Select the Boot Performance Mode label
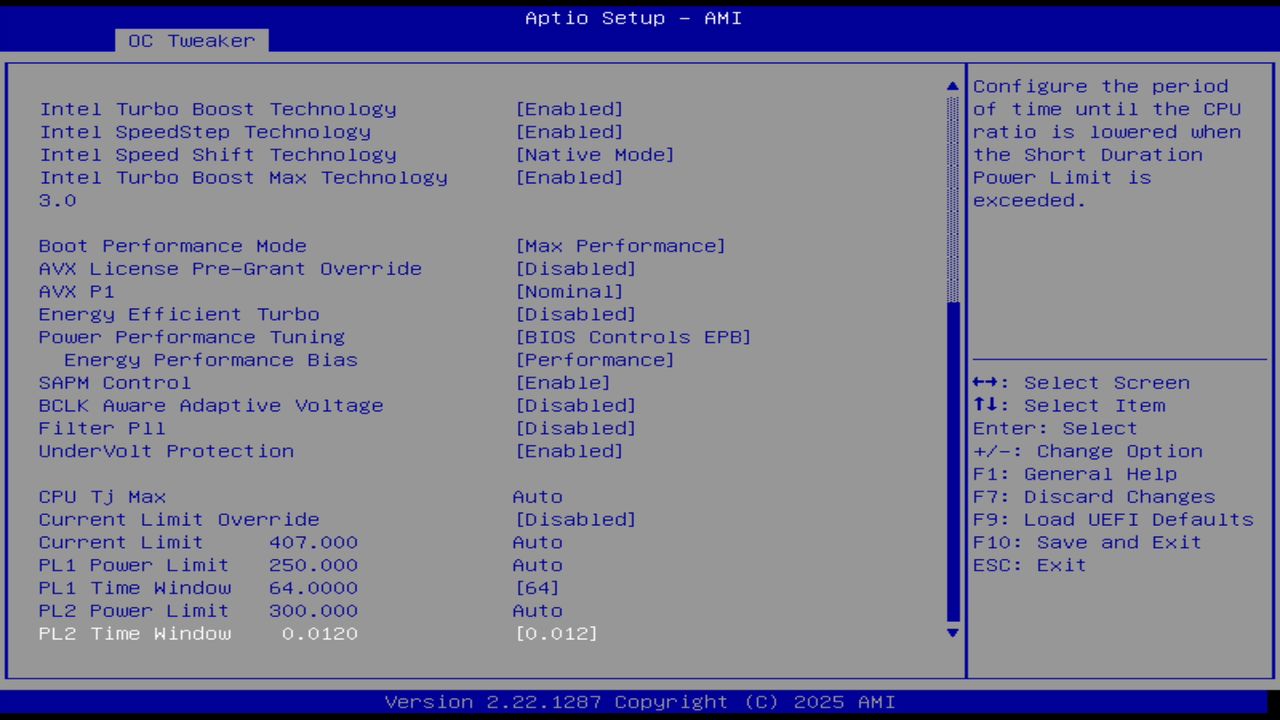This screenshot has width=1280, height=720. click(x=173, y=246)
